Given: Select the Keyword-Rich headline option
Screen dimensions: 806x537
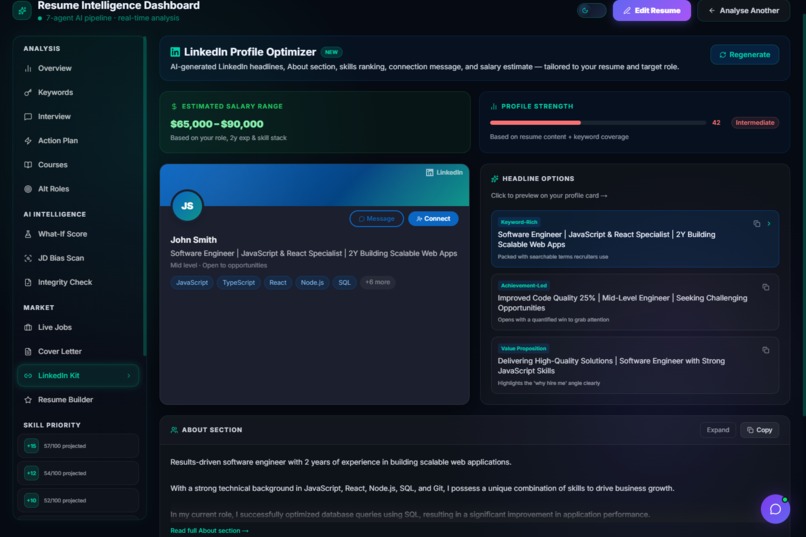Looking at the screenshot, I should pos(634,239).
